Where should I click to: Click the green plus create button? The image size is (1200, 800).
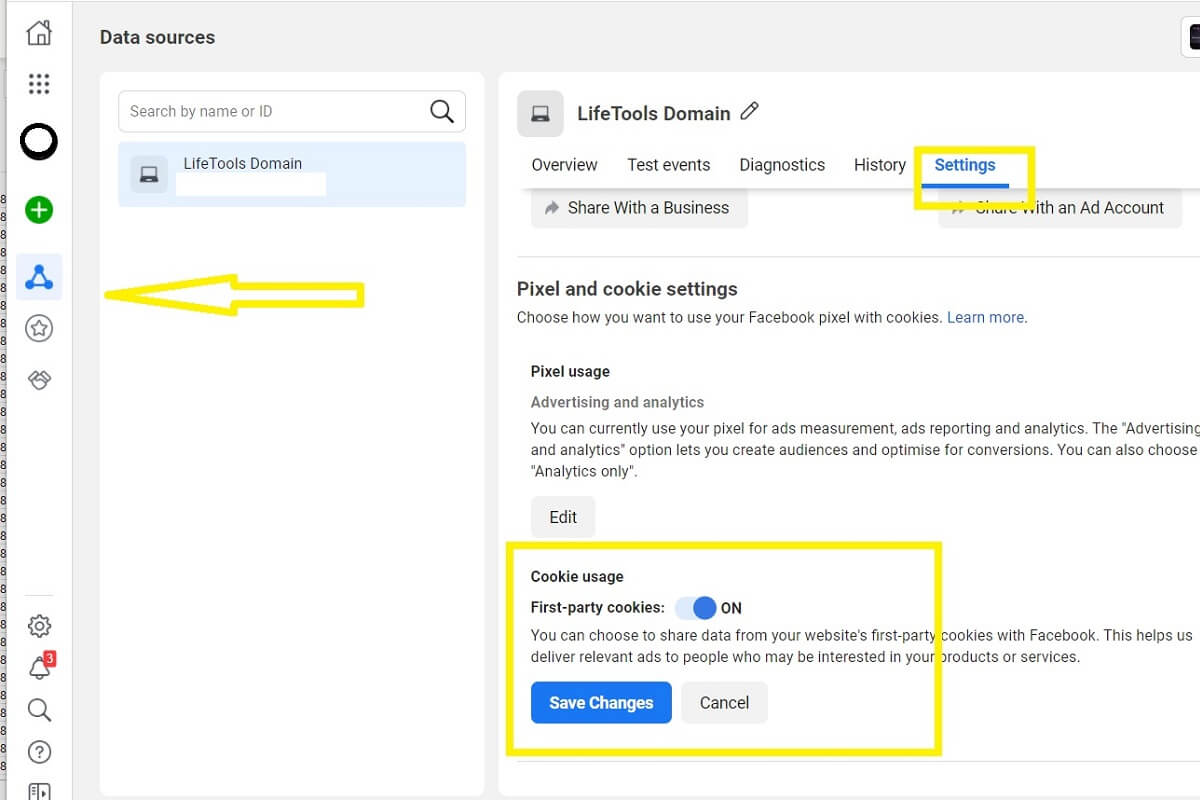coord(39,210)
